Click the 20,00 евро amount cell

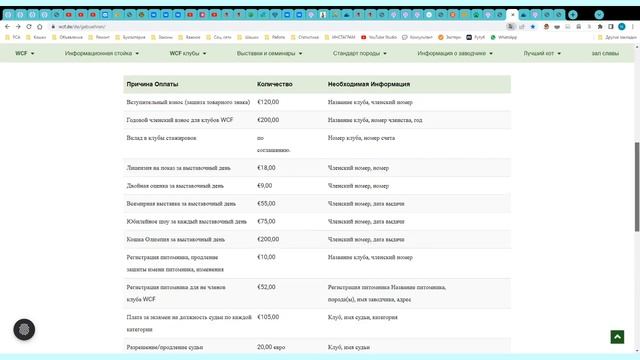(271, 347)
